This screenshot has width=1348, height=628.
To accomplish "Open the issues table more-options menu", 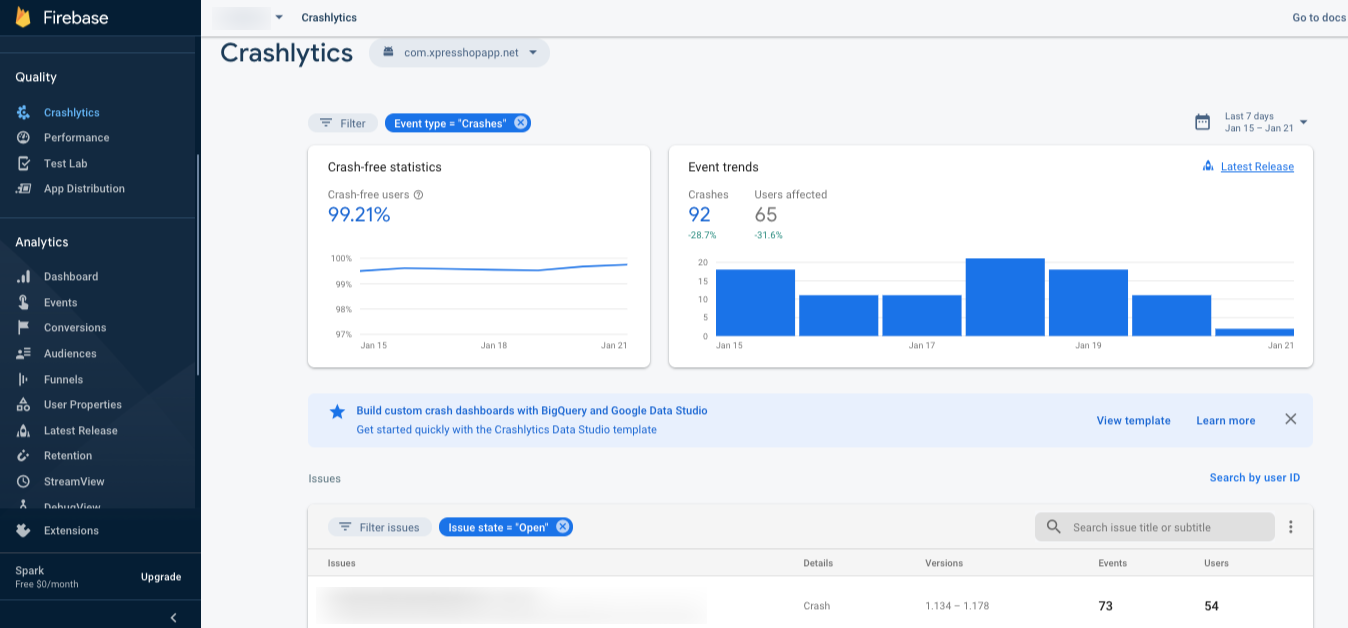I will coord(1291,527).
